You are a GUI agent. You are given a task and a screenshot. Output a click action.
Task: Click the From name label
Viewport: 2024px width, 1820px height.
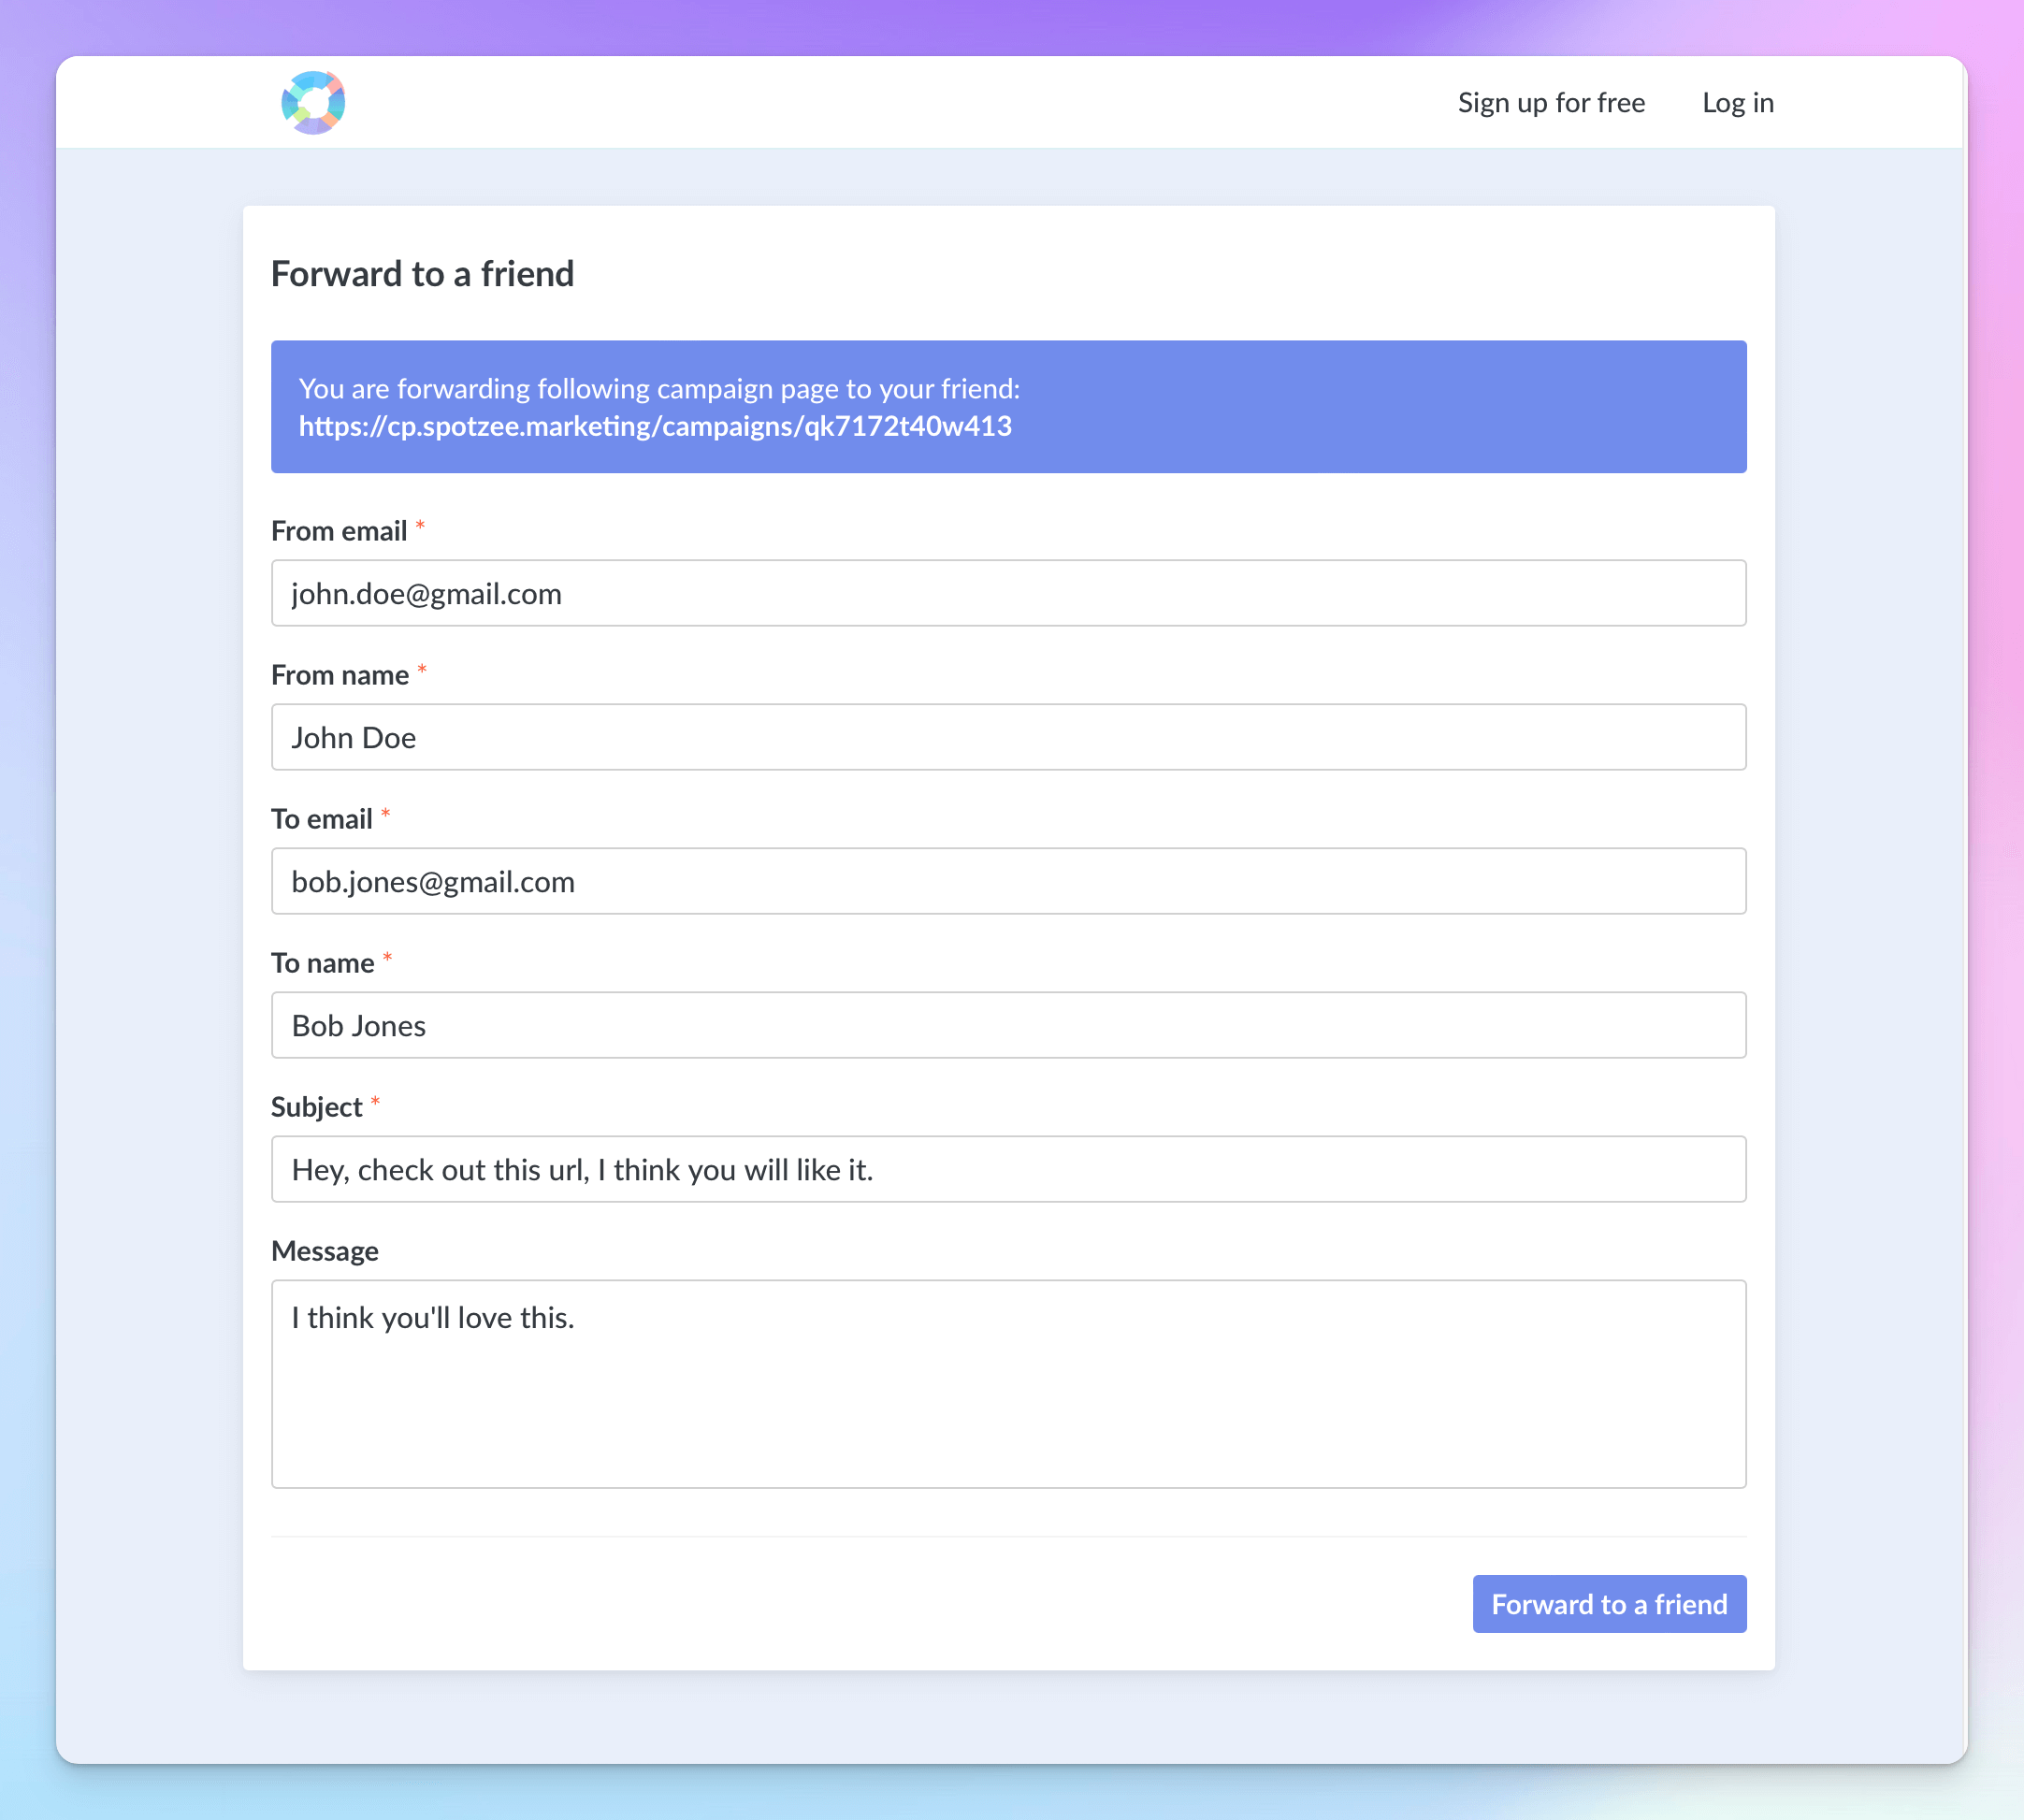pyautogui.click(x=340, y=675)
